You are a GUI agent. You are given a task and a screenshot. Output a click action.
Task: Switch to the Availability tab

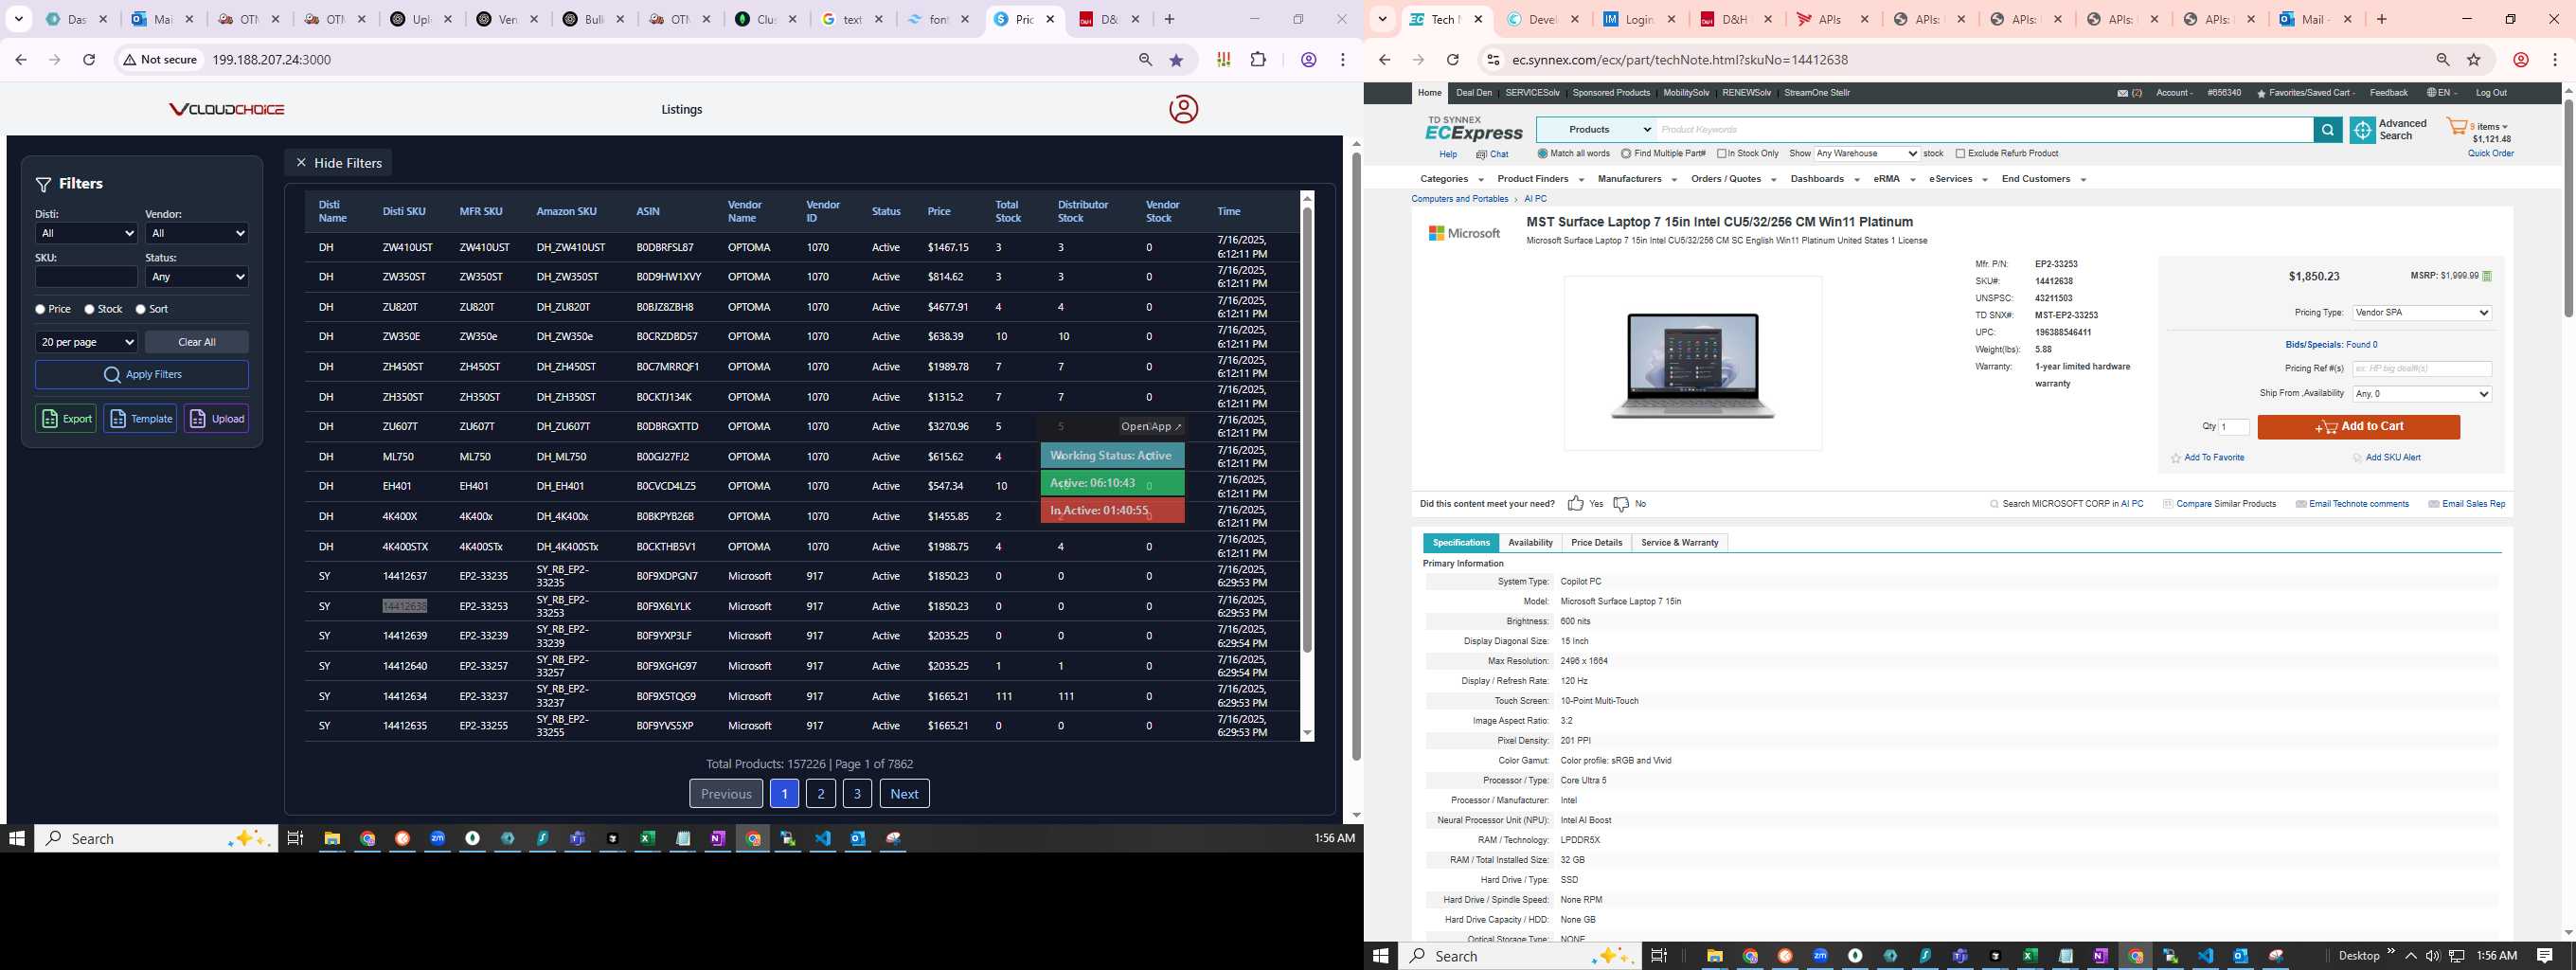point(1530,543)
